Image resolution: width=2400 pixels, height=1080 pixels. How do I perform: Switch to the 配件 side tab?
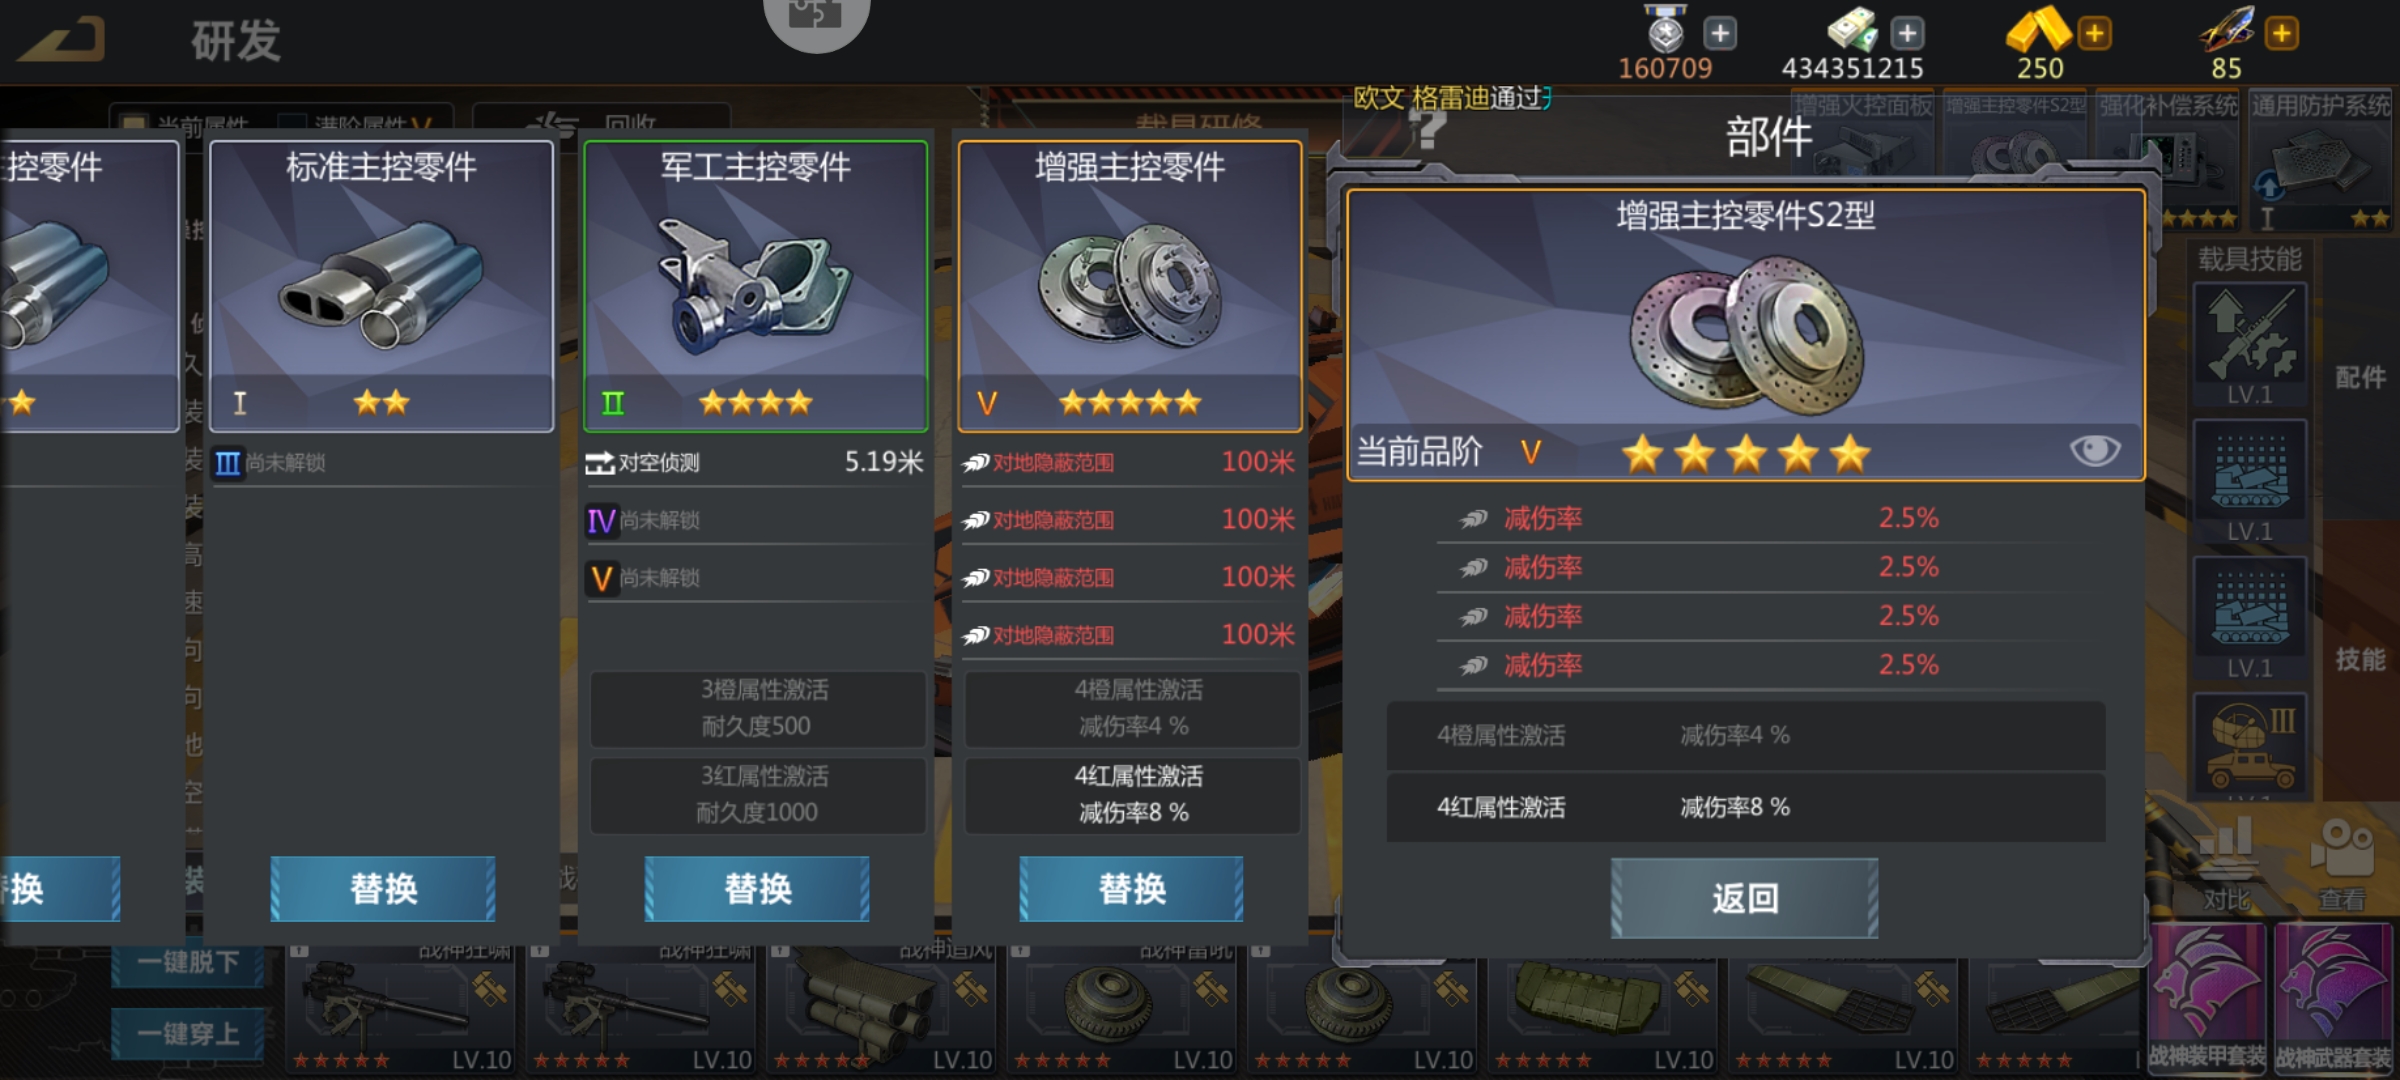point(2360,378)
